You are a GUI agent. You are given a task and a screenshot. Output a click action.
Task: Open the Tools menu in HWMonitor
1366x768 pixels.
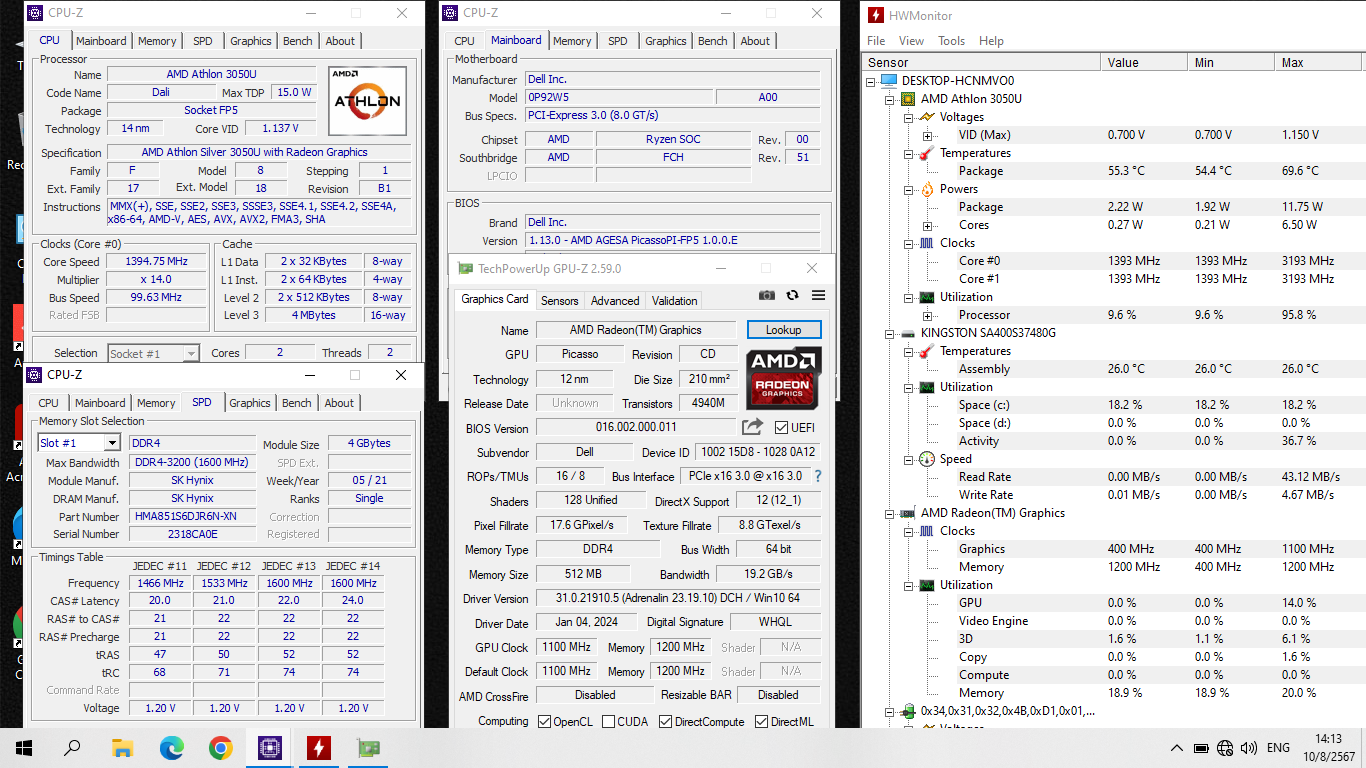(951, 41)
